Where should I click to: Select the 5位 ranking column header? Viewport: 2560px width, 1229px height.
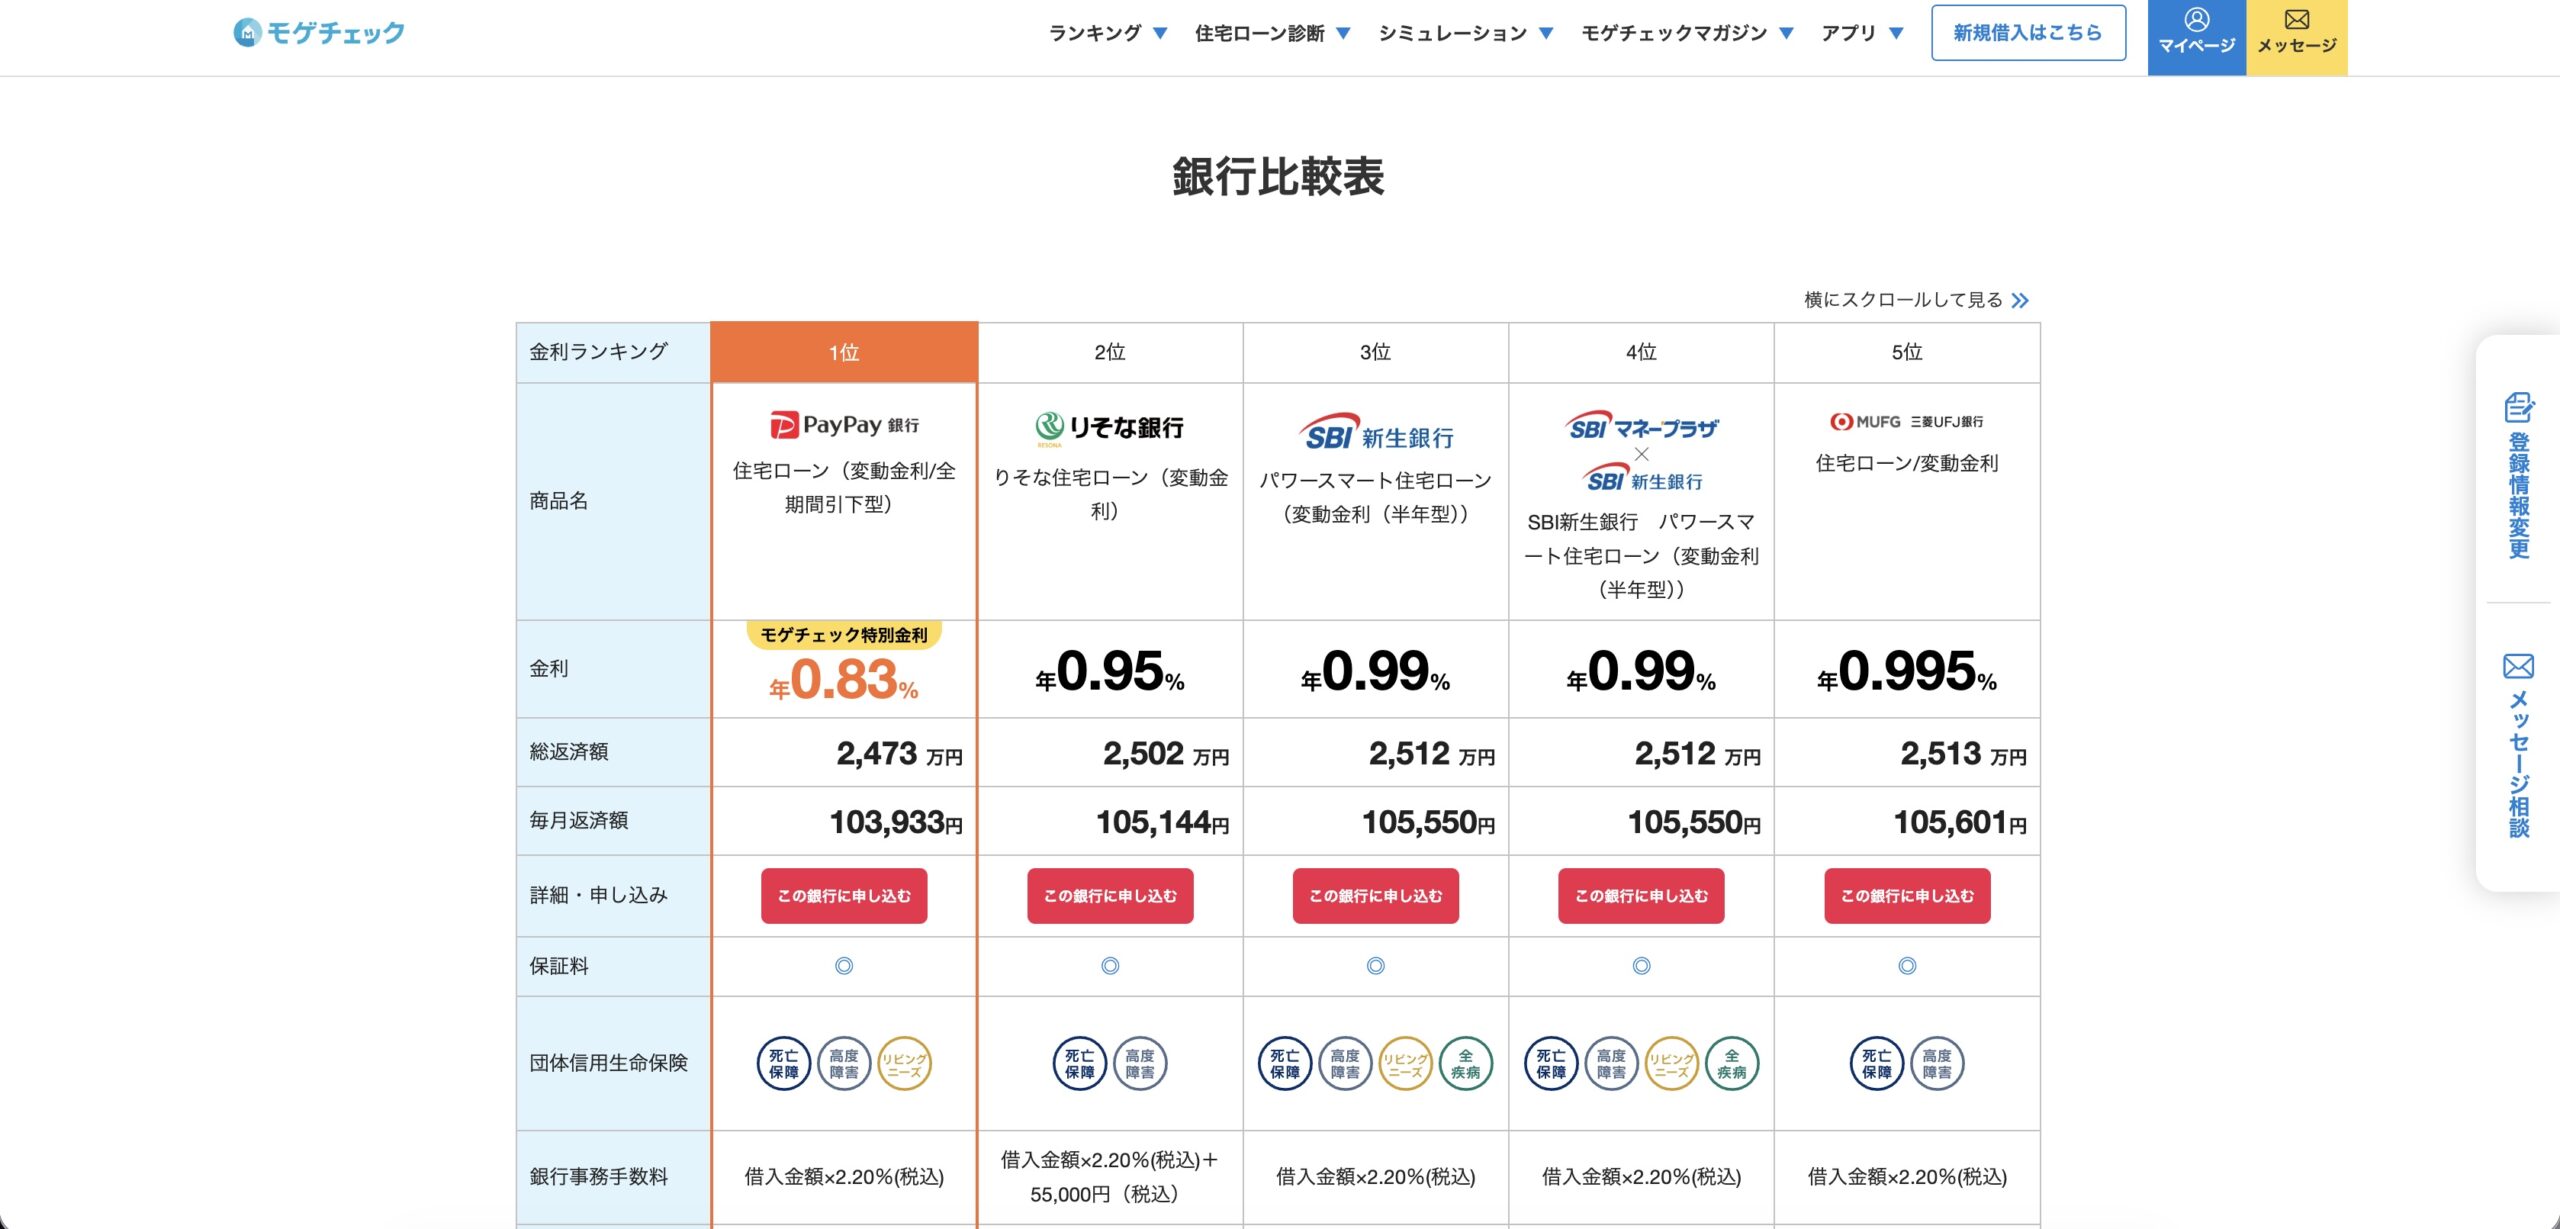point(1907,352)
